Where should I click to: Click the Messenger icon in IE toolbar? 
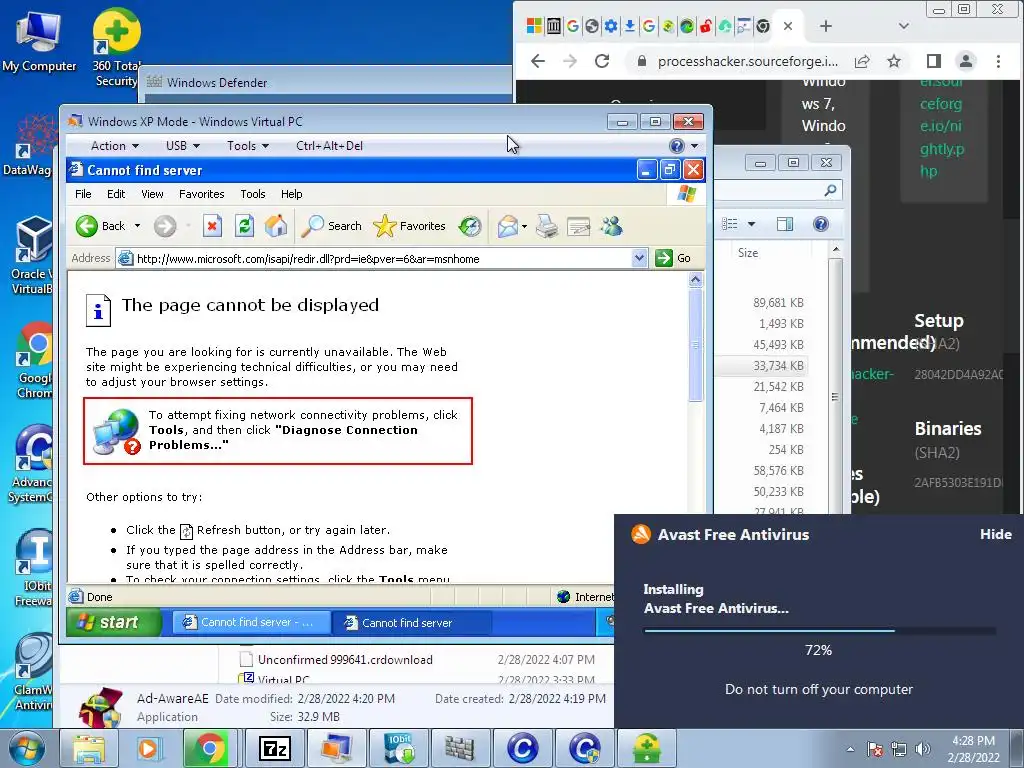pos(612,226)
